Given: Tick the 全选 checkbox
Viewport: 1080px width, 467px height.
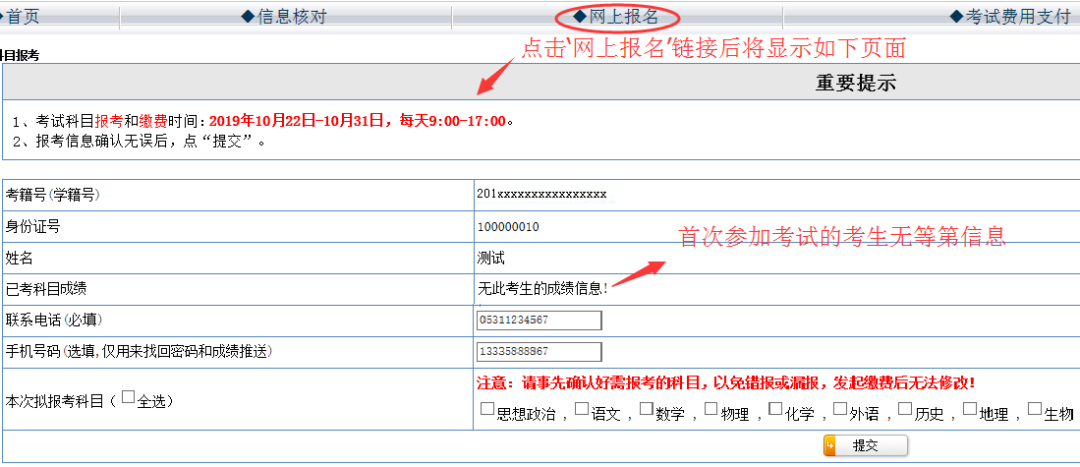Looking at the screenshot, I should pyautogui.click(x=127, y=397).
